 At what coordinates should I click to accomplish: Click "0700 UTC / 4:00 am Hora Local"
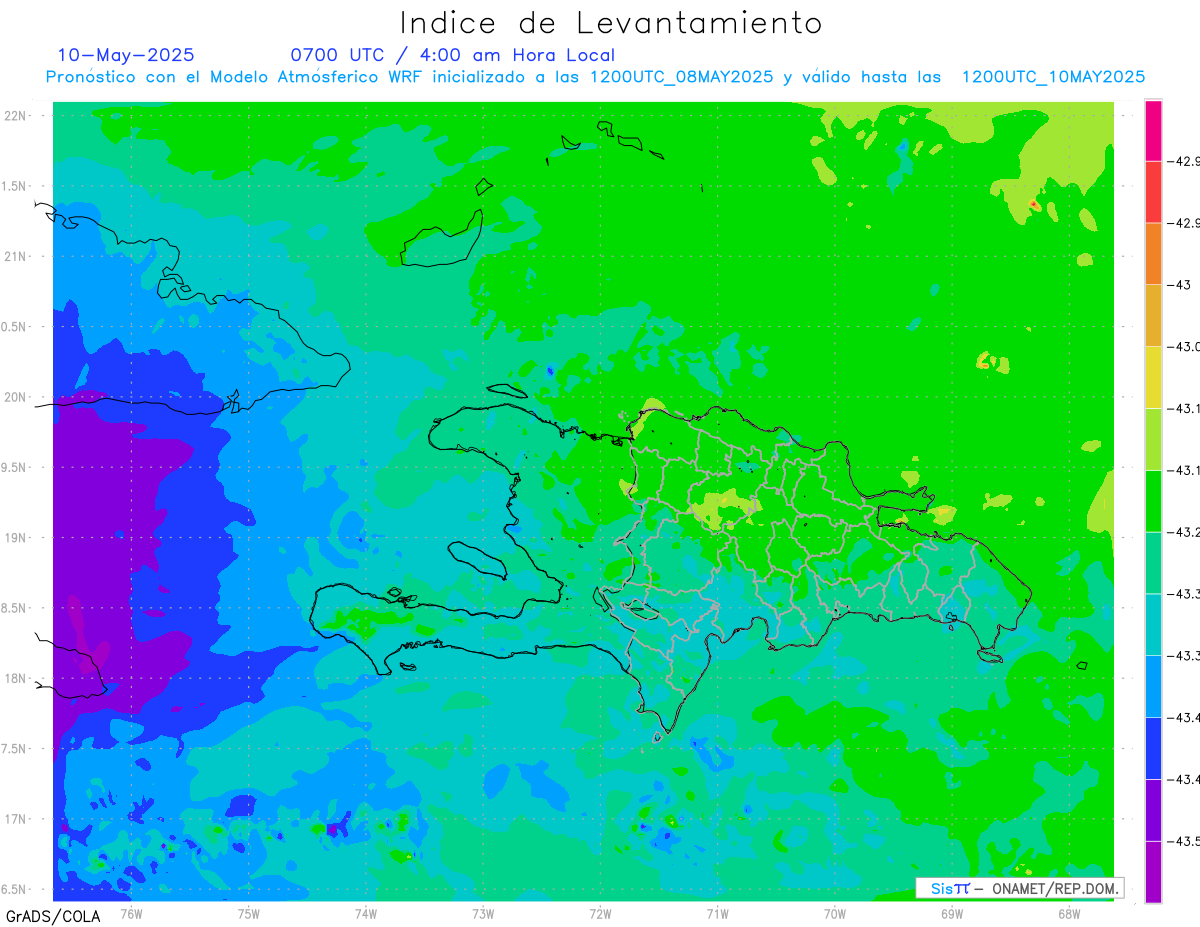453,55
